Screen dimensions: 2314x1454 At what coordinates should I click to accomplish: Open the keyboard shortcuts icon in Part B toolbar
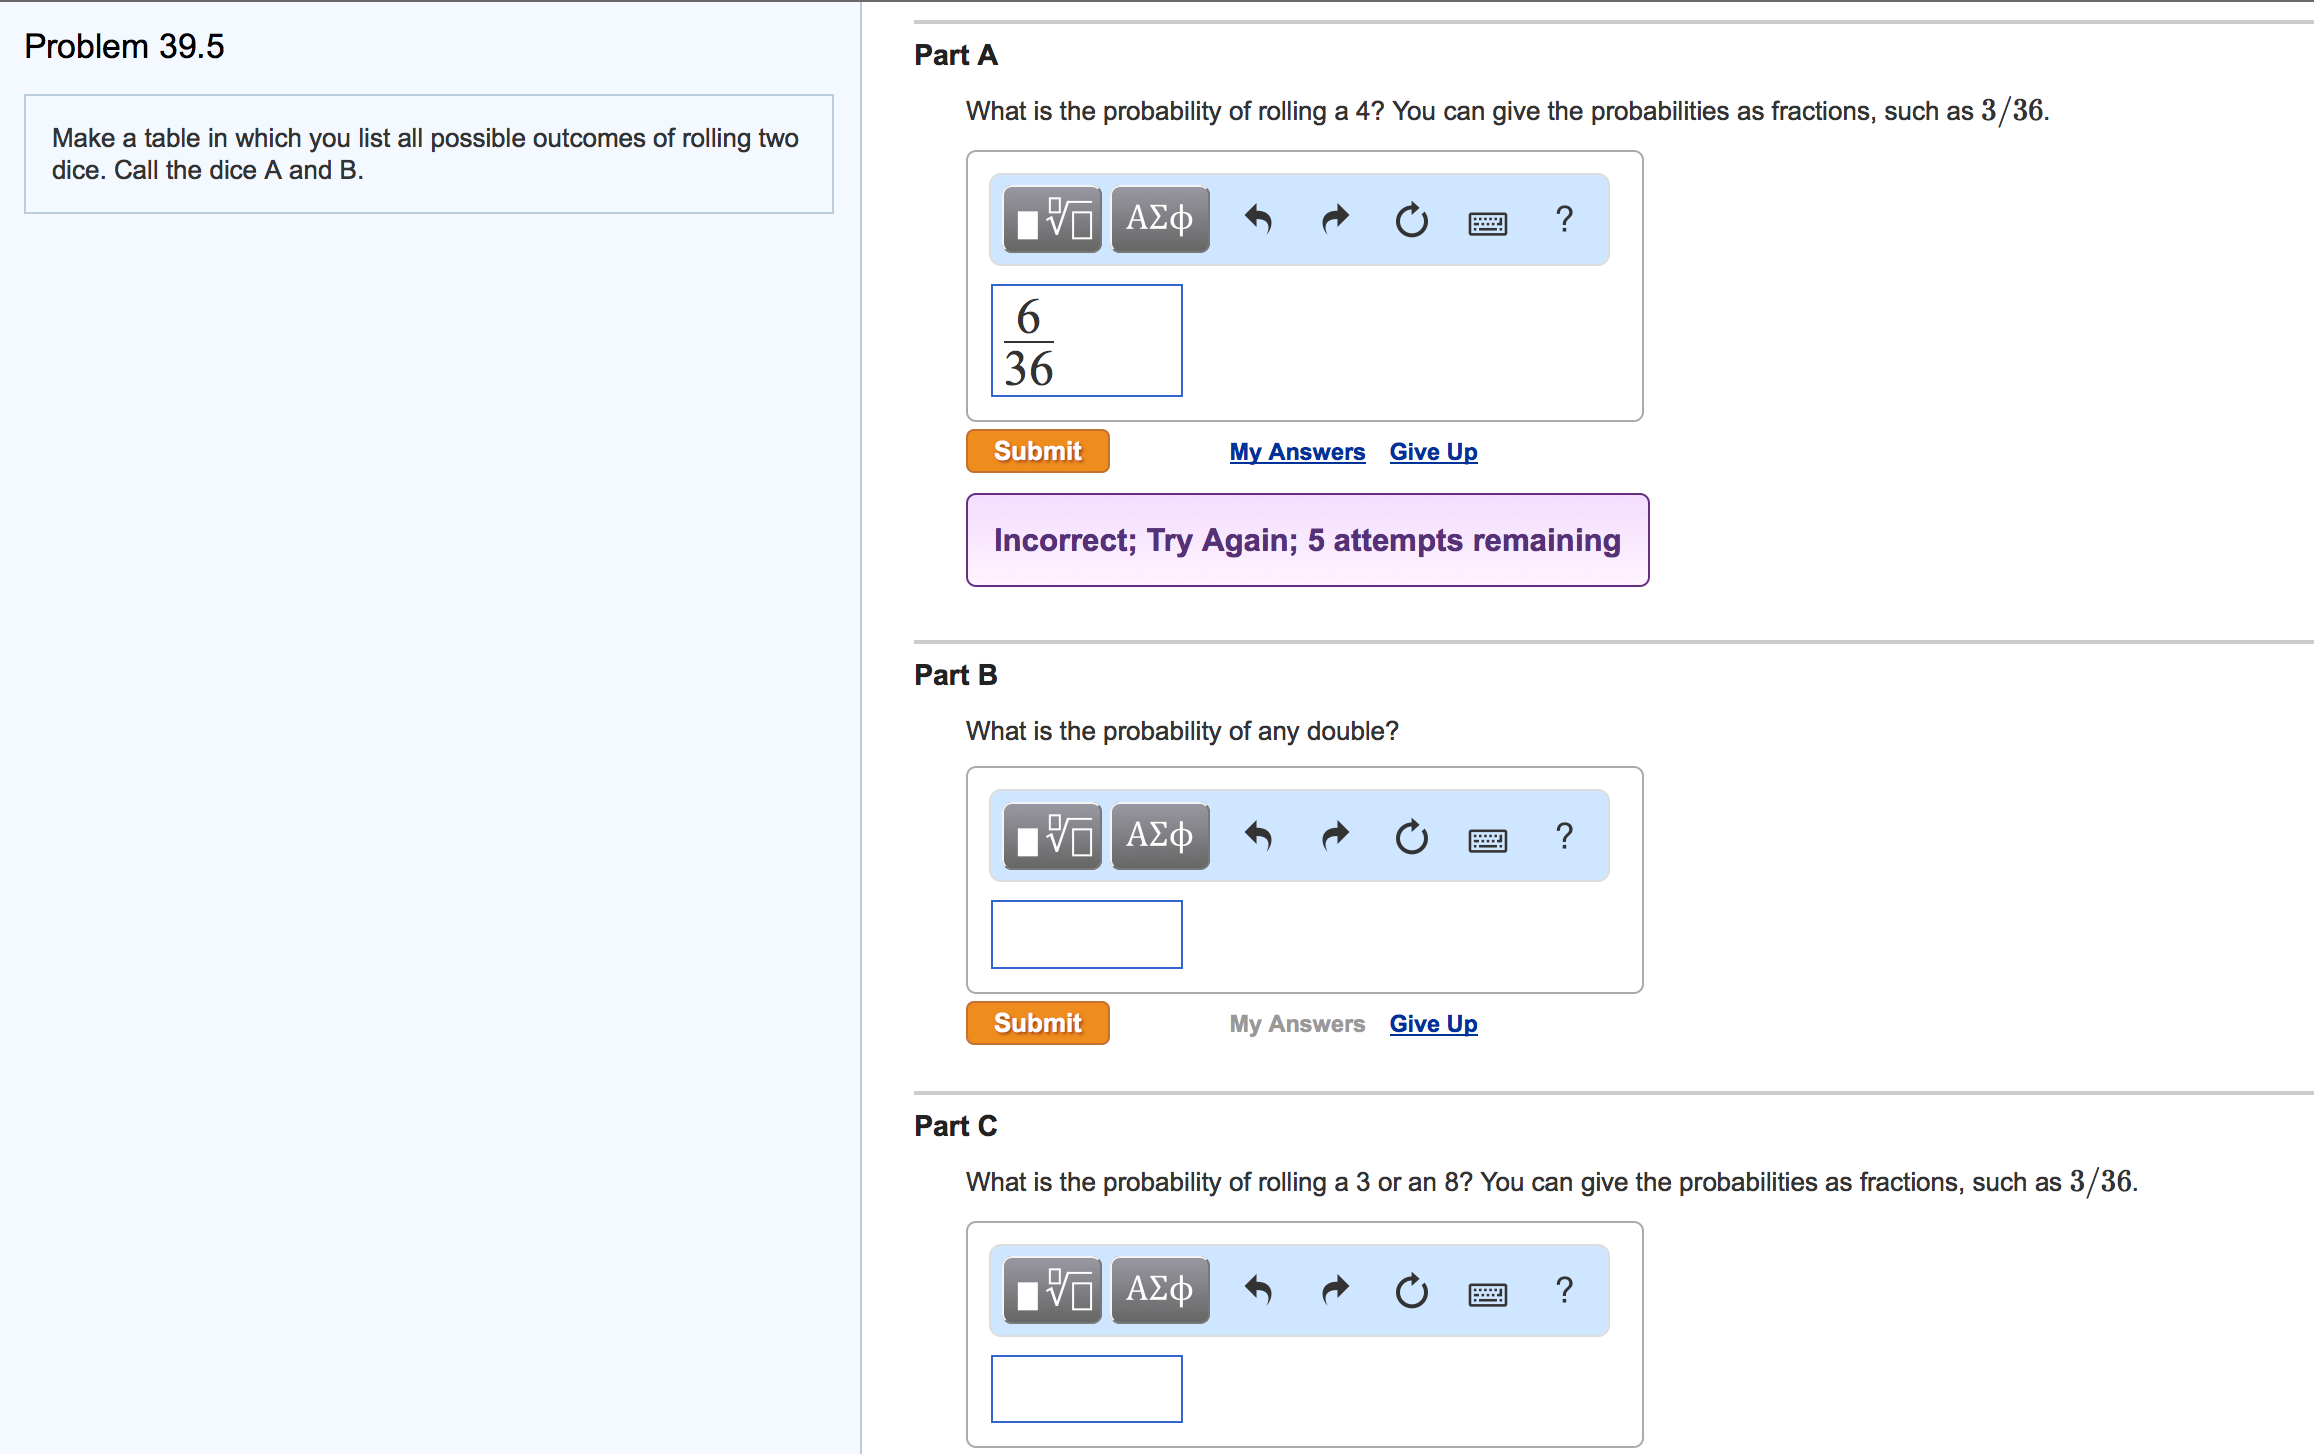[x=1487, y=839]
